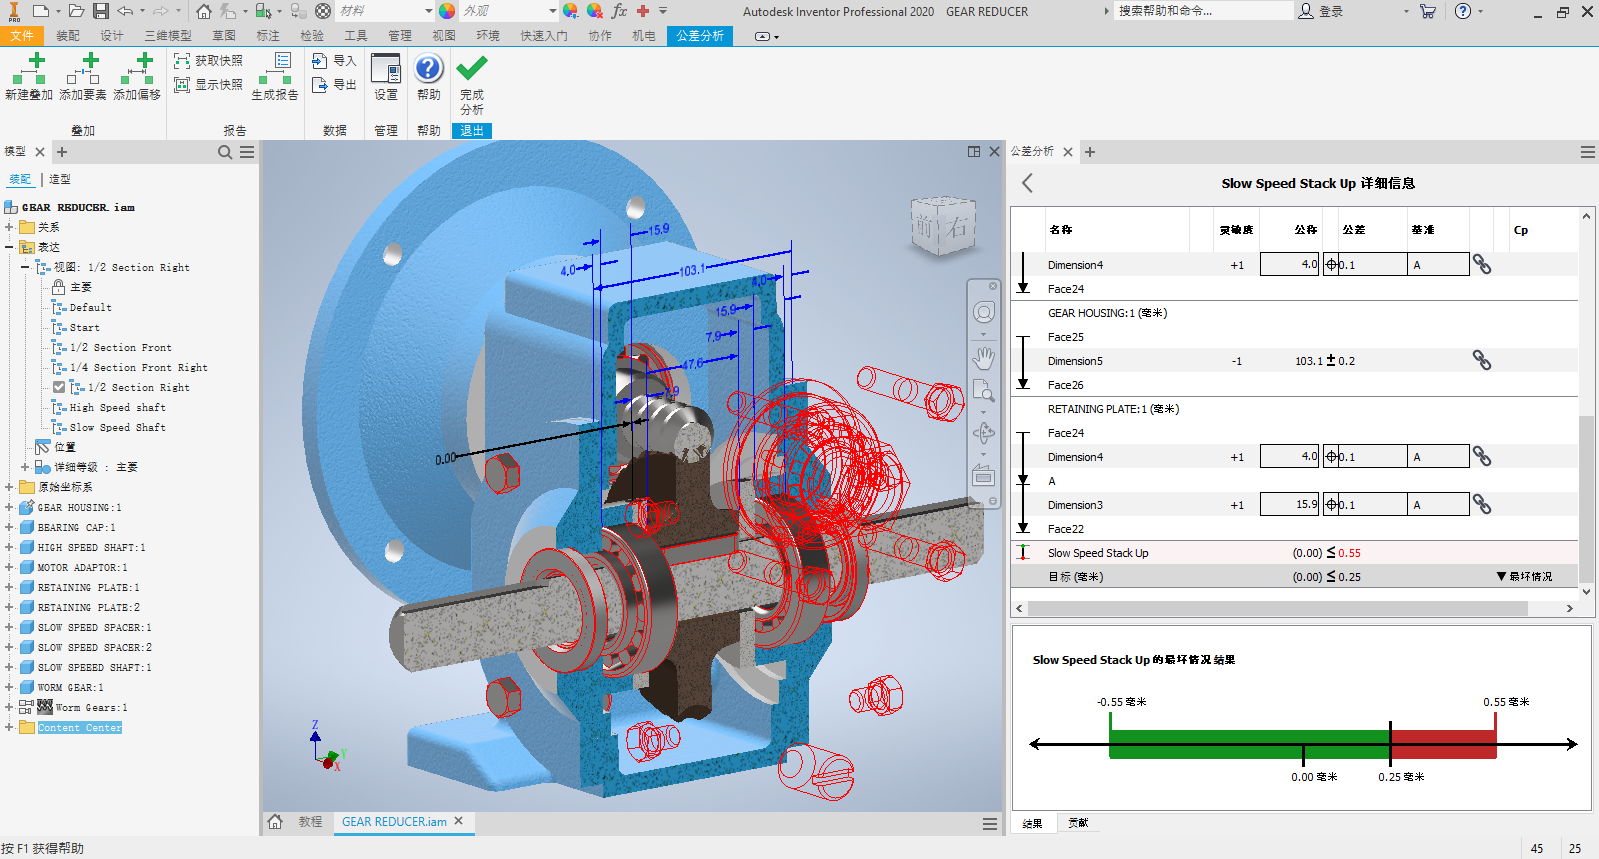Click the New Stackup (新建叠加) icon
The image size is (1599, 859).
29,68
